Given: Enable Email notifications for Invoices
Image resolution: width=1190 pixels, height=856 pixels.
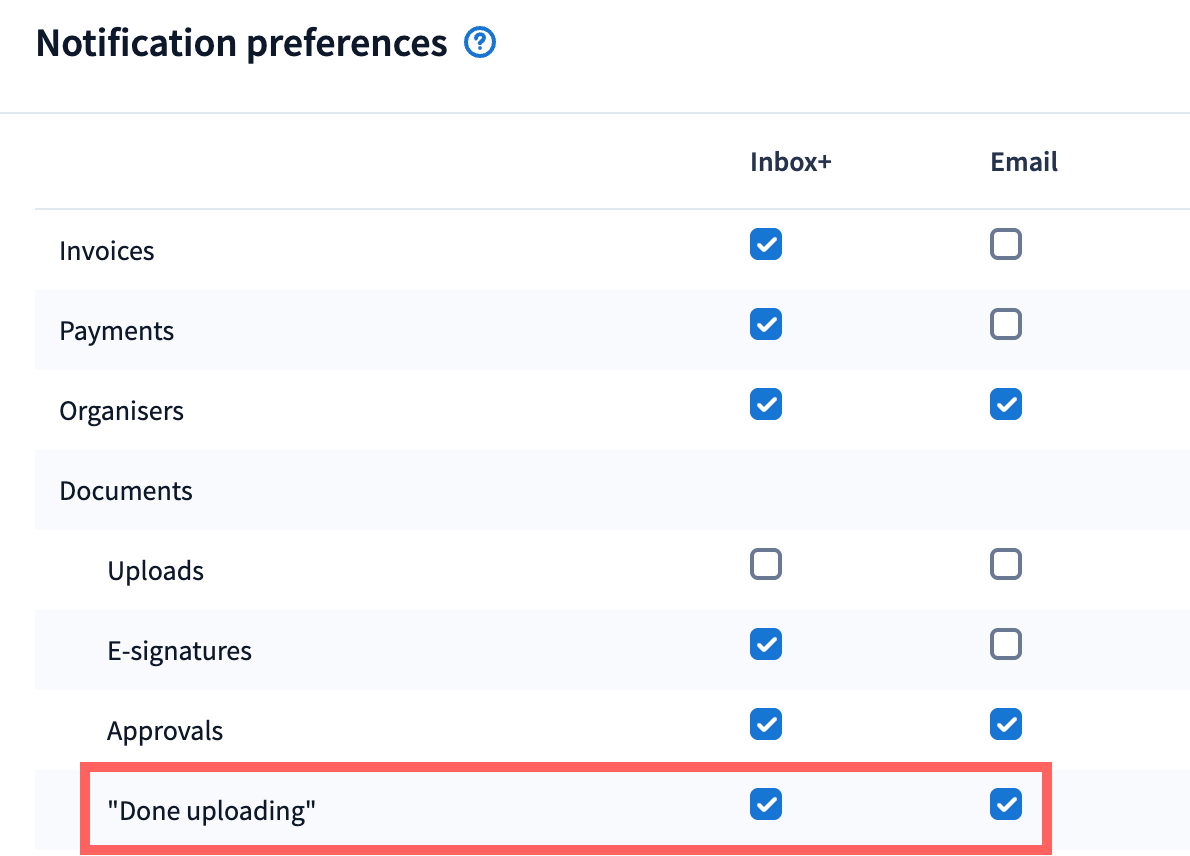Looking at the screenshot, I should [x=1006, y=245].
